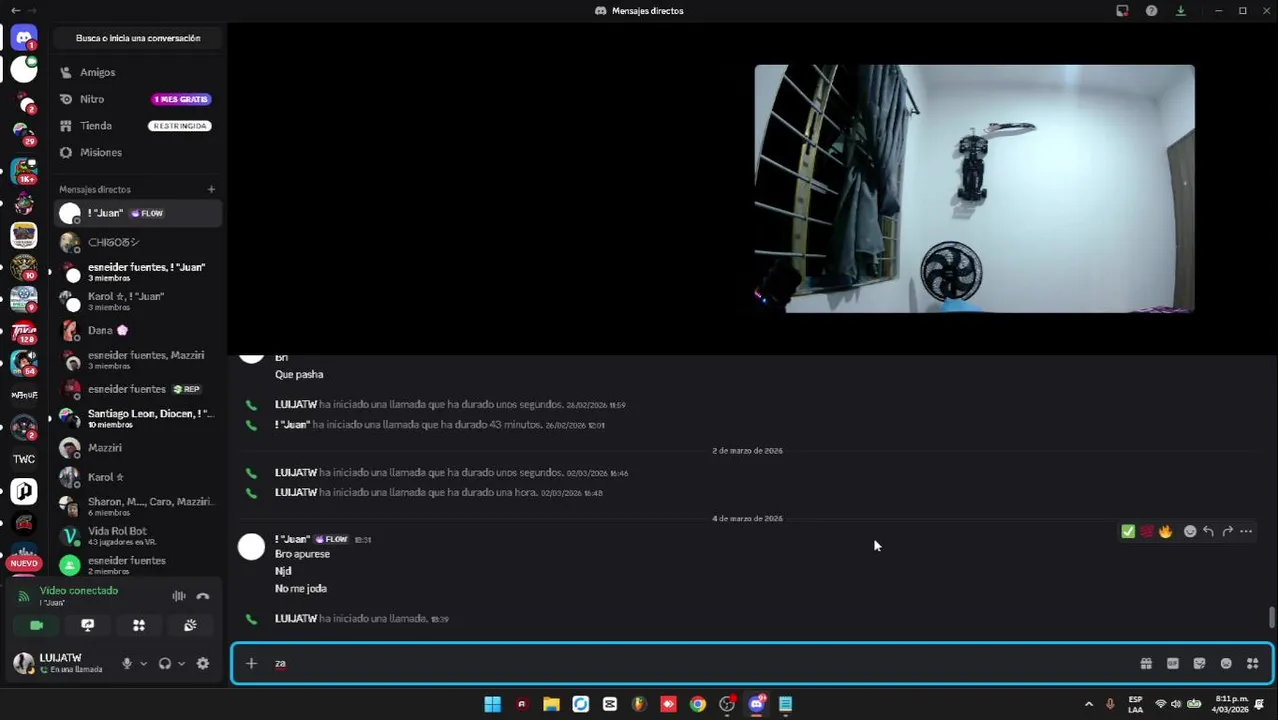Click the search or start conversation box
Image resolution: width=1278 pixels, height=720 pixels.
[x=138, y=38]
